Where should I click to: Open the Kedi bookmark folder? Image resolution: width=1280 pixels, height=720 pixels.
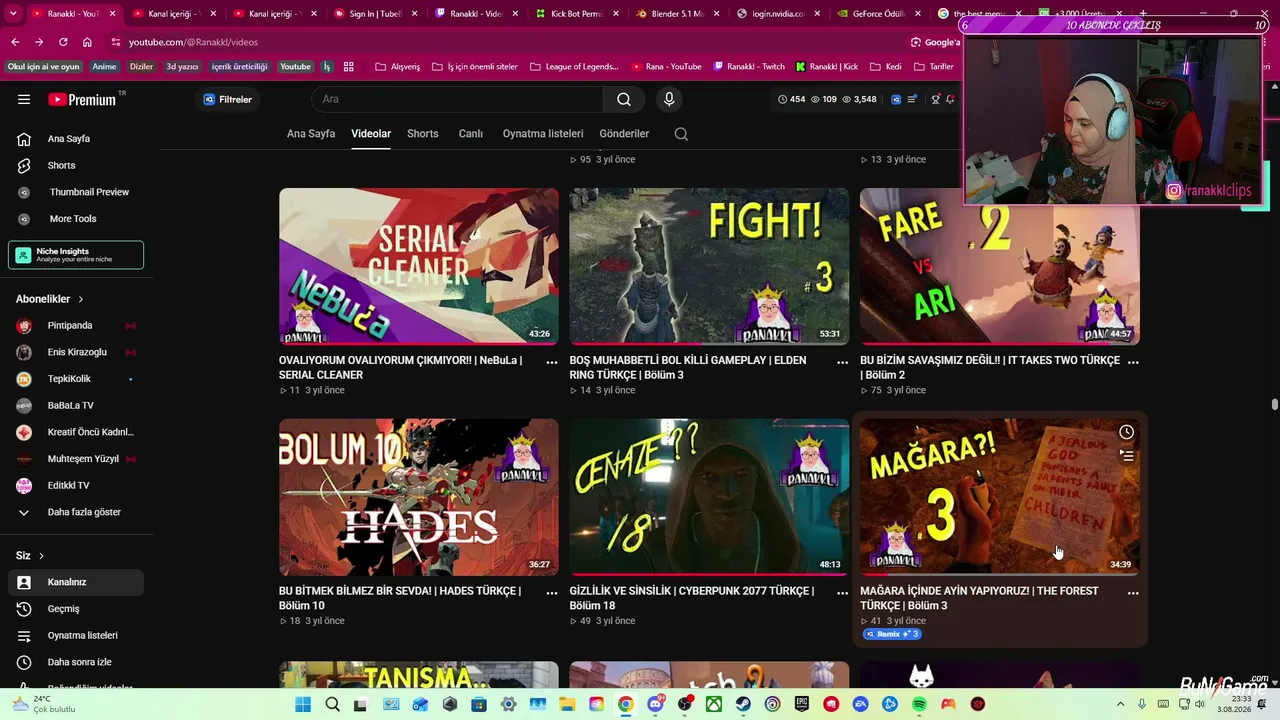tap(885, 67)
